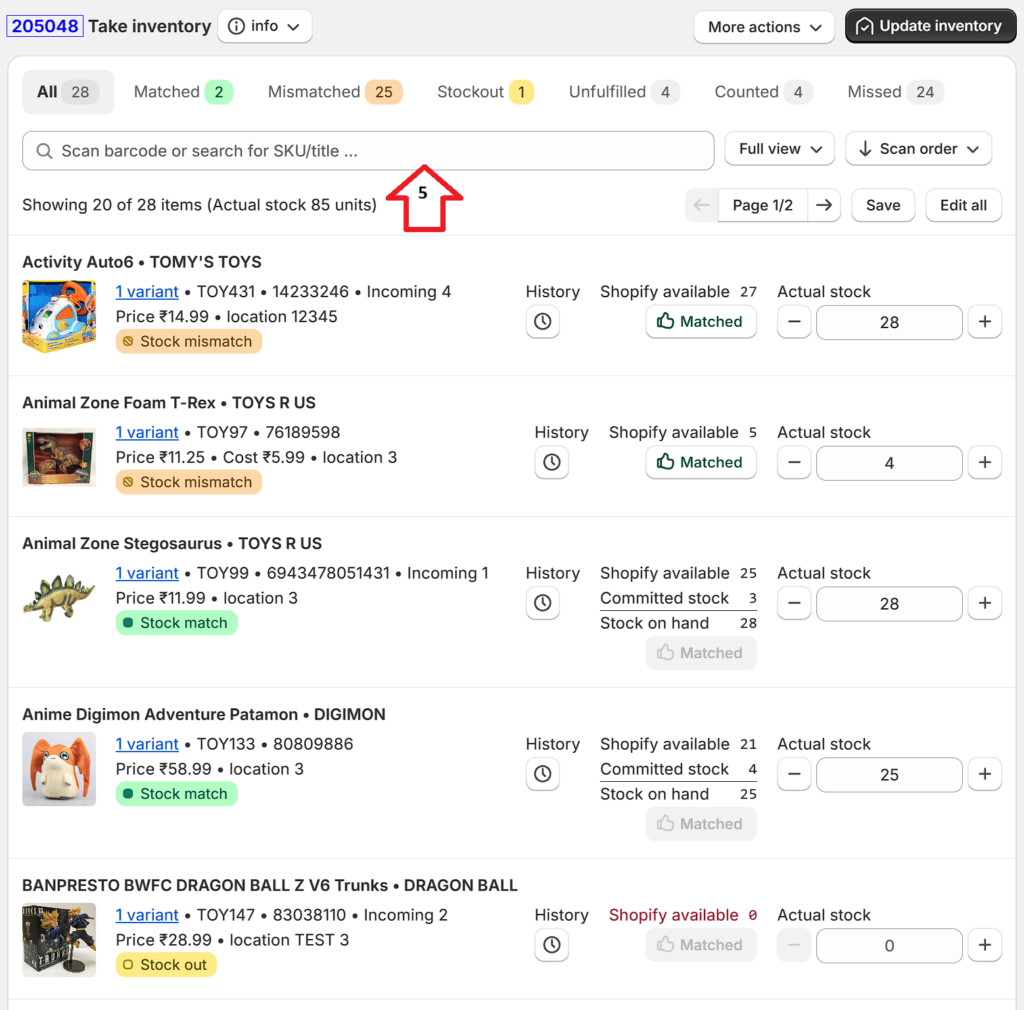Image resolution: width=1024 pixels, height=1010 pixels.
Task: Click the Patamon product thumbnail
Action: pos(59,769)
